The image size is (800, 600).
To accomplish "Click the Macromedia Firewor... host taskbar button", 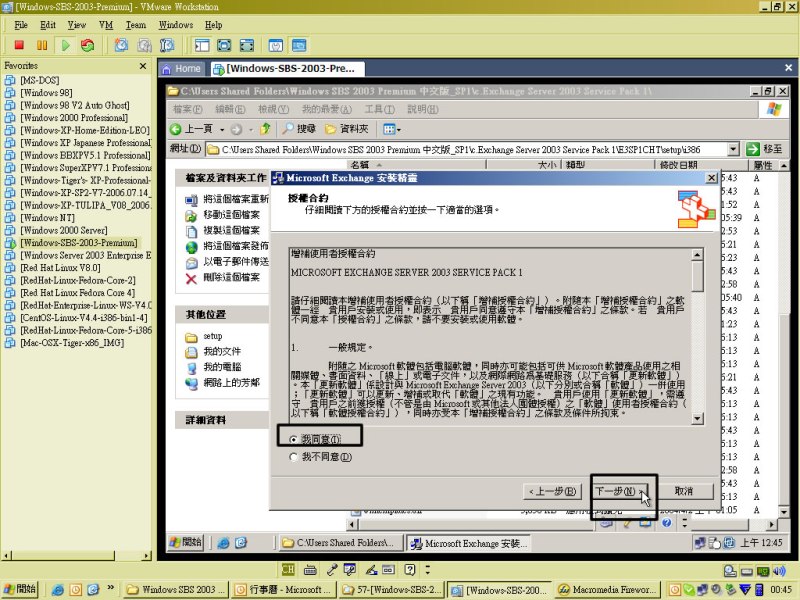I will tap(607, 589).
